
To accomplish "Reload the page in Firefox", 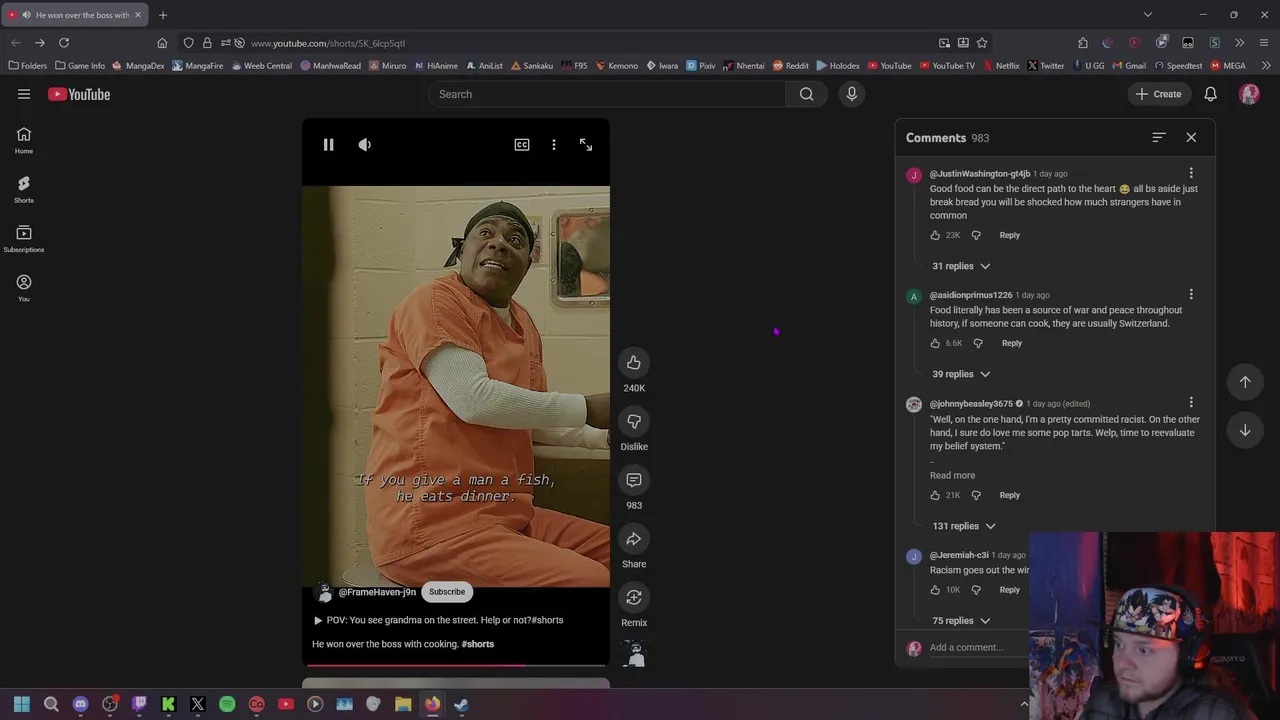I will [64, 43].
